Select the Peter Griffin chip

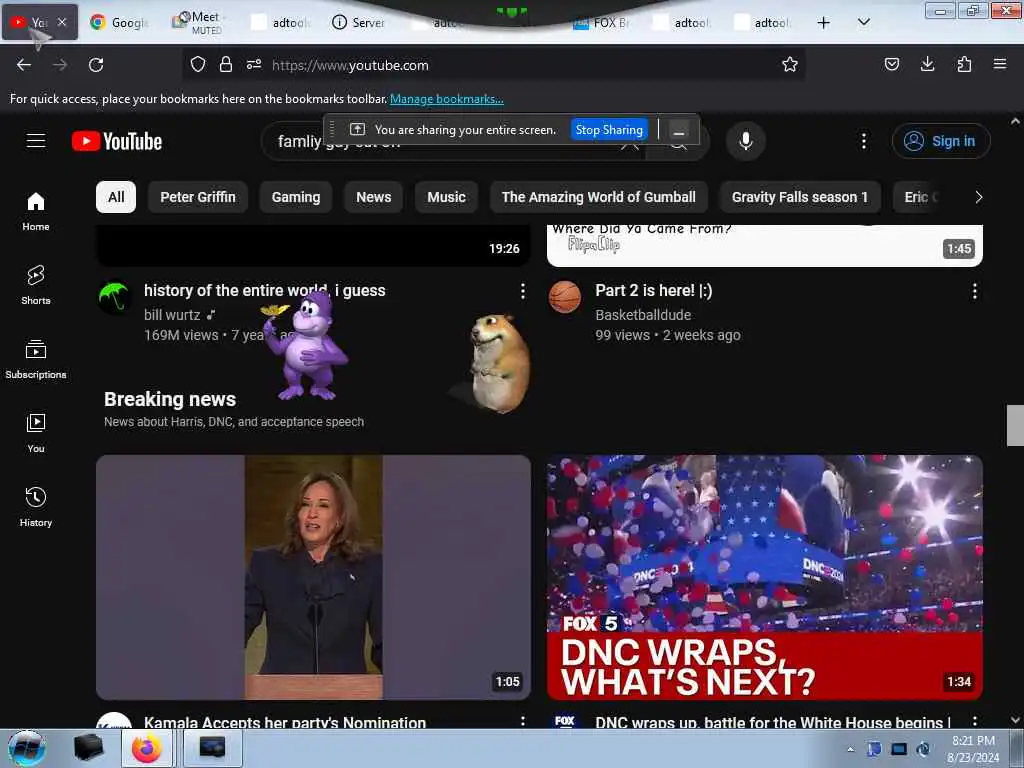(198, 197)
